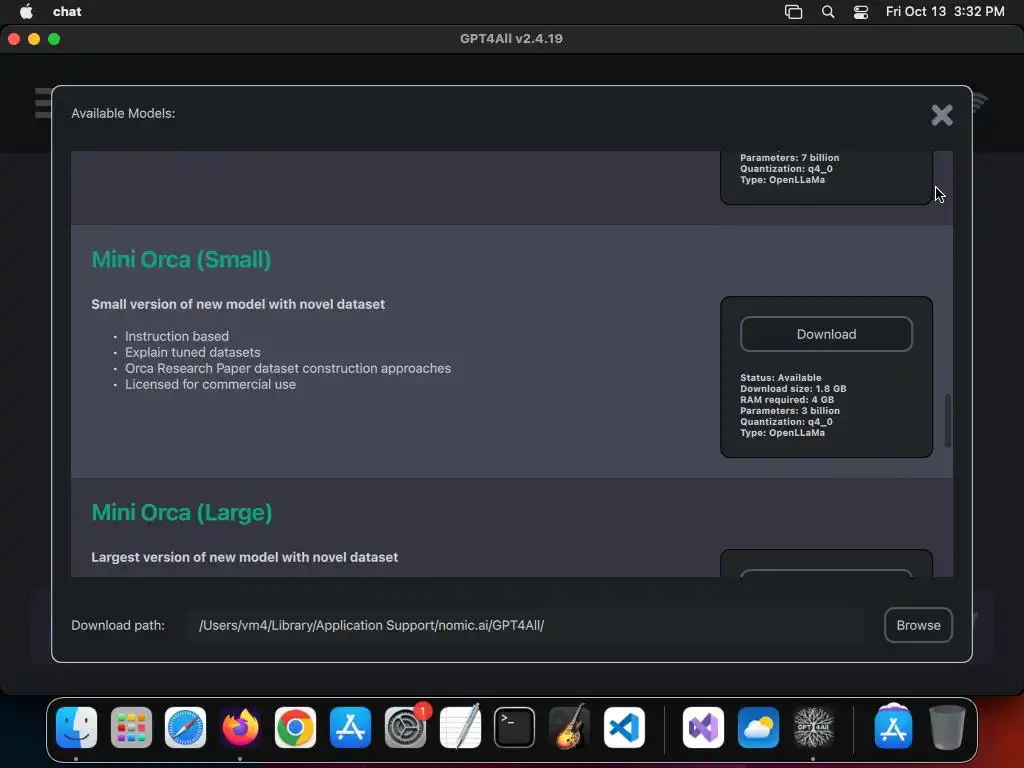This screenshot has height=768, width=1024.
Task: Open Google Chrome from the Dock
Action: (295, 728)
